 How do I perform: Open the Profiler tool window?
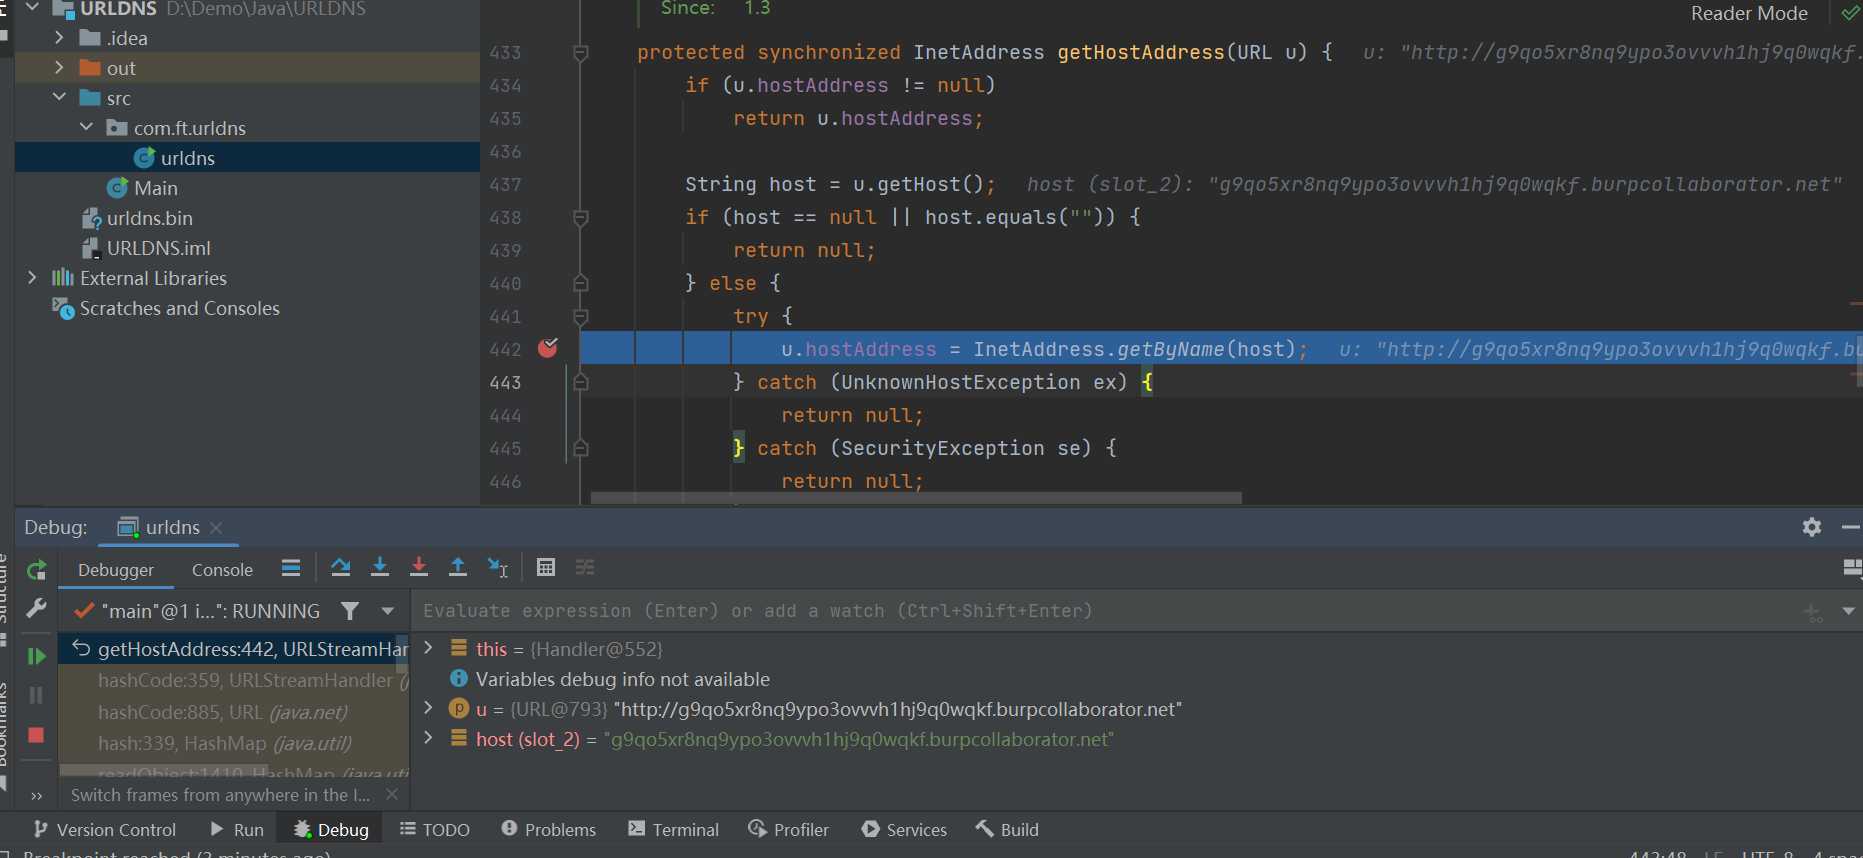[789, 830]
